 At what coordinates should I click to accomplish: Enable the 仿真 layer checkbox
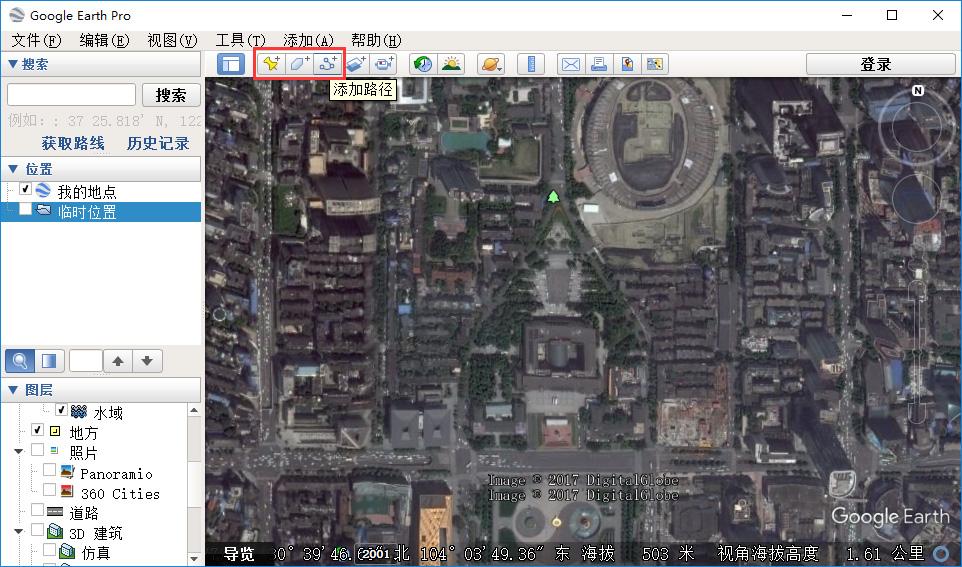click(50, 549)
